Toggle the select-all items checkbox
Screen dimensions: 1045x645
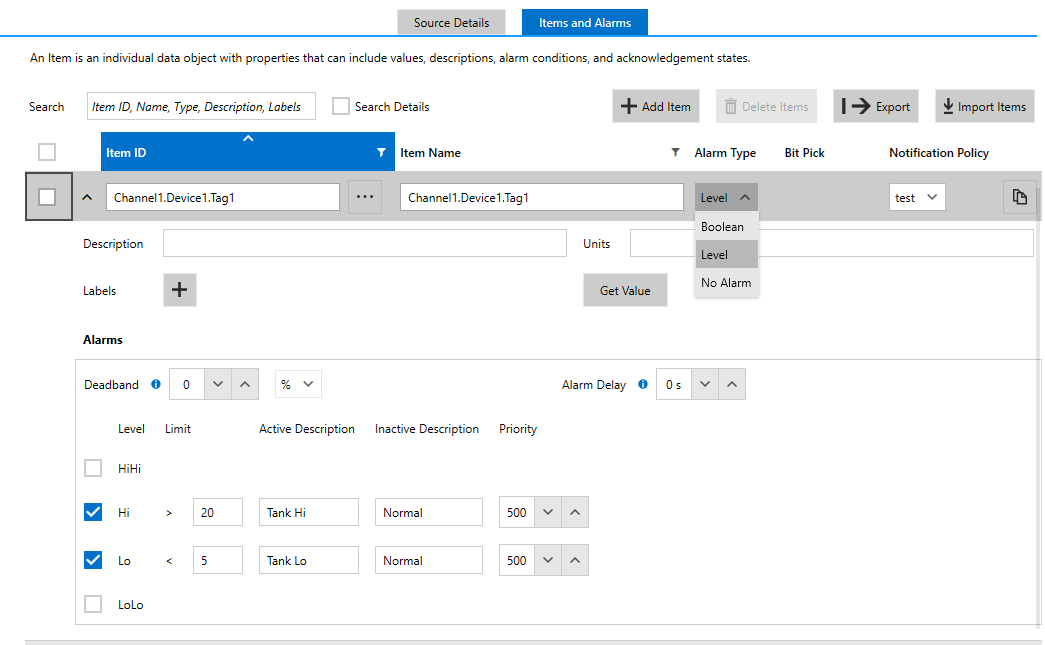(47, 153)
